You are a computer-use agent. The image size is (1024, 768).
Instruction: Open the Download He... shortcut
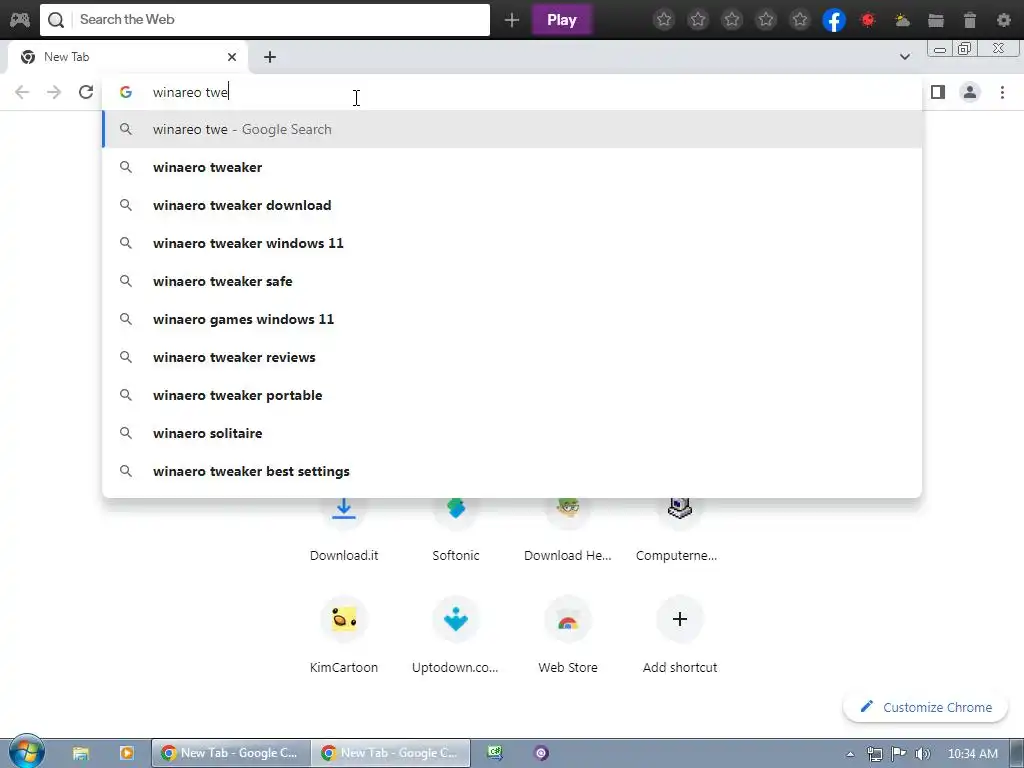tap(568, 530)
